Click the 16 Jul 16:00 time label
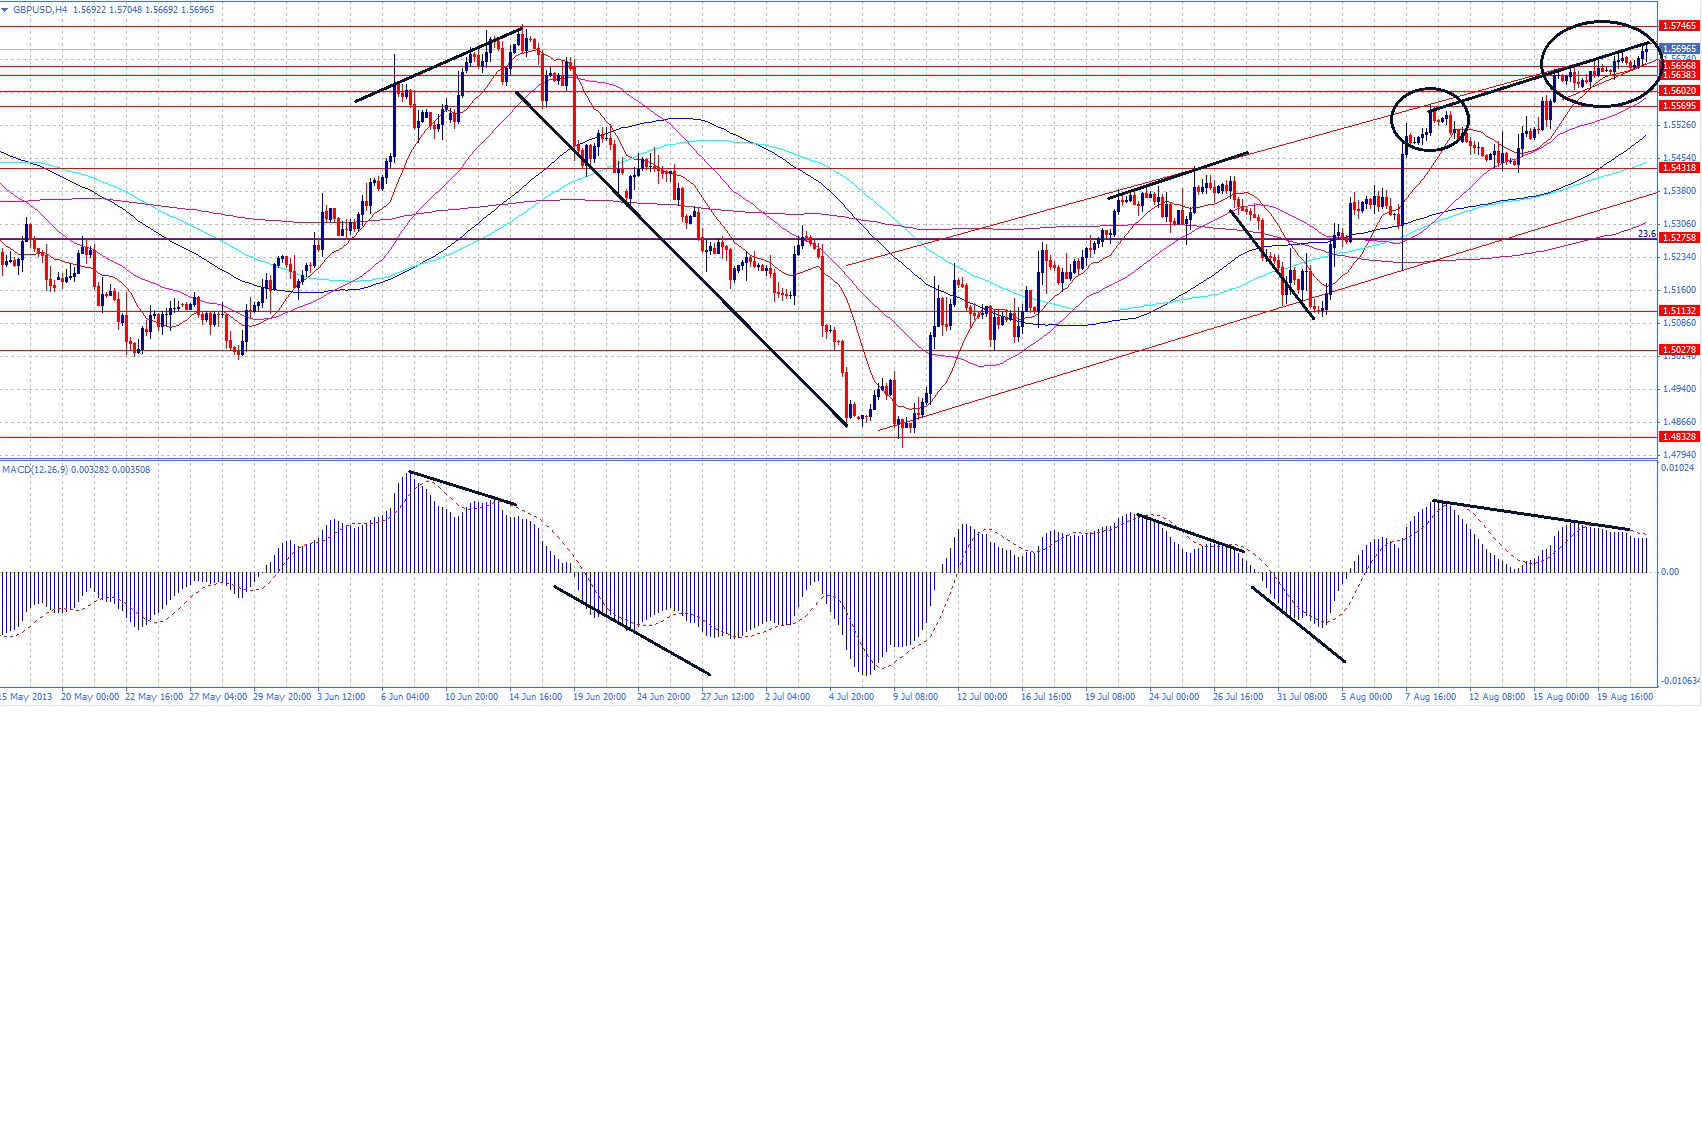This screenshot has height=1130, width=1702. pos(1046,697)
